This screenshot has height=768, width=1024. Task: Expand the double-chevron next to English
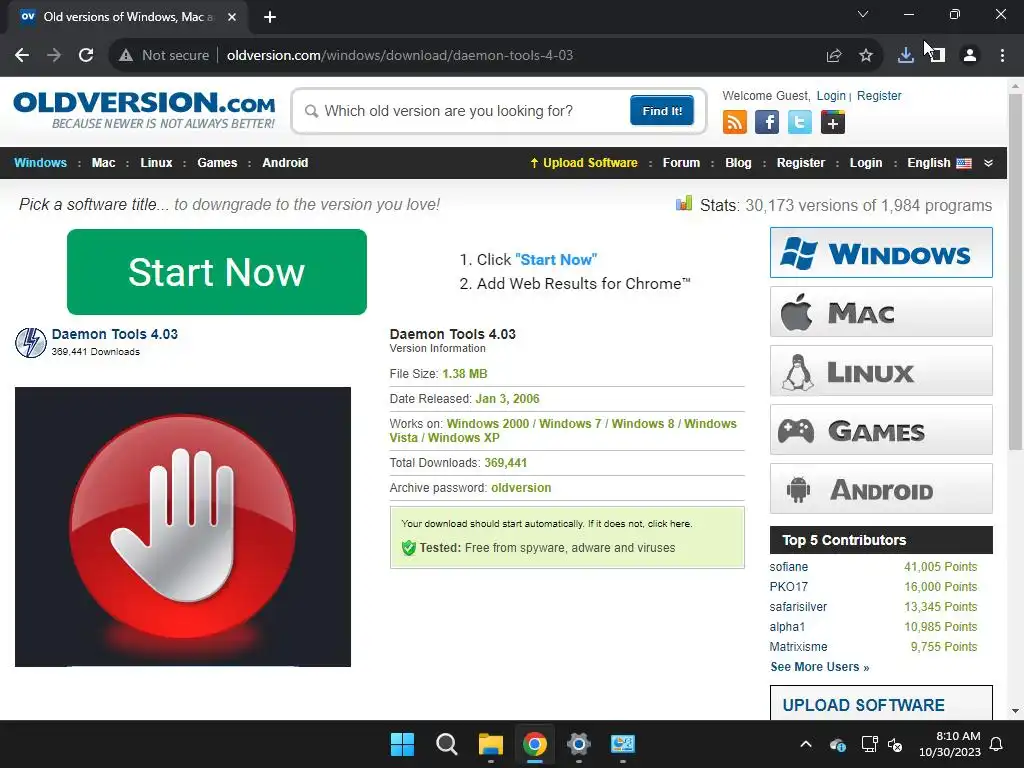pyautogui.click(x=989, y=163)
